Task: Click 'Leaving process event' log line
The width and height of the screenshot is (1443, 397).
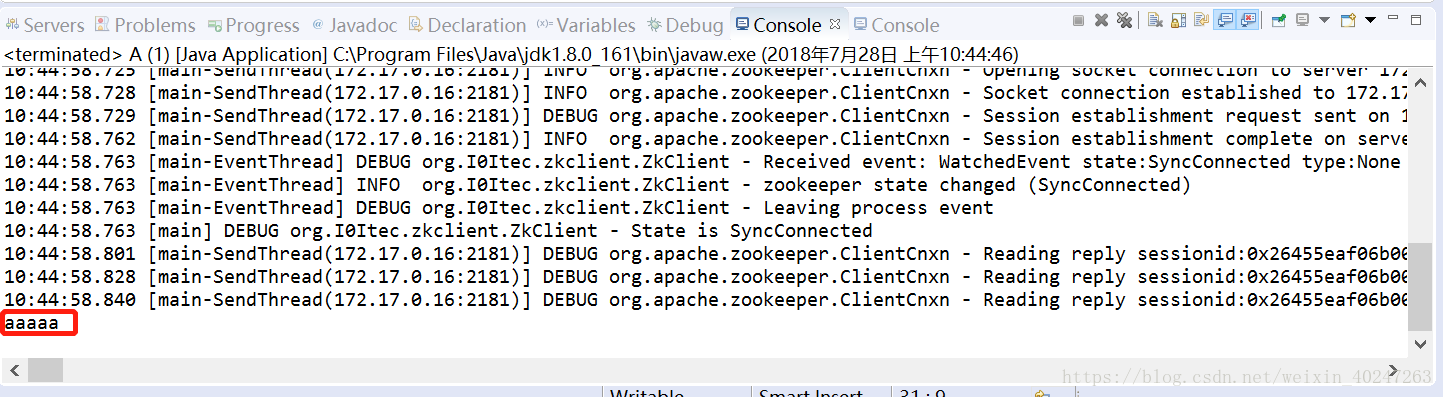Action: (x=499, y=208)
